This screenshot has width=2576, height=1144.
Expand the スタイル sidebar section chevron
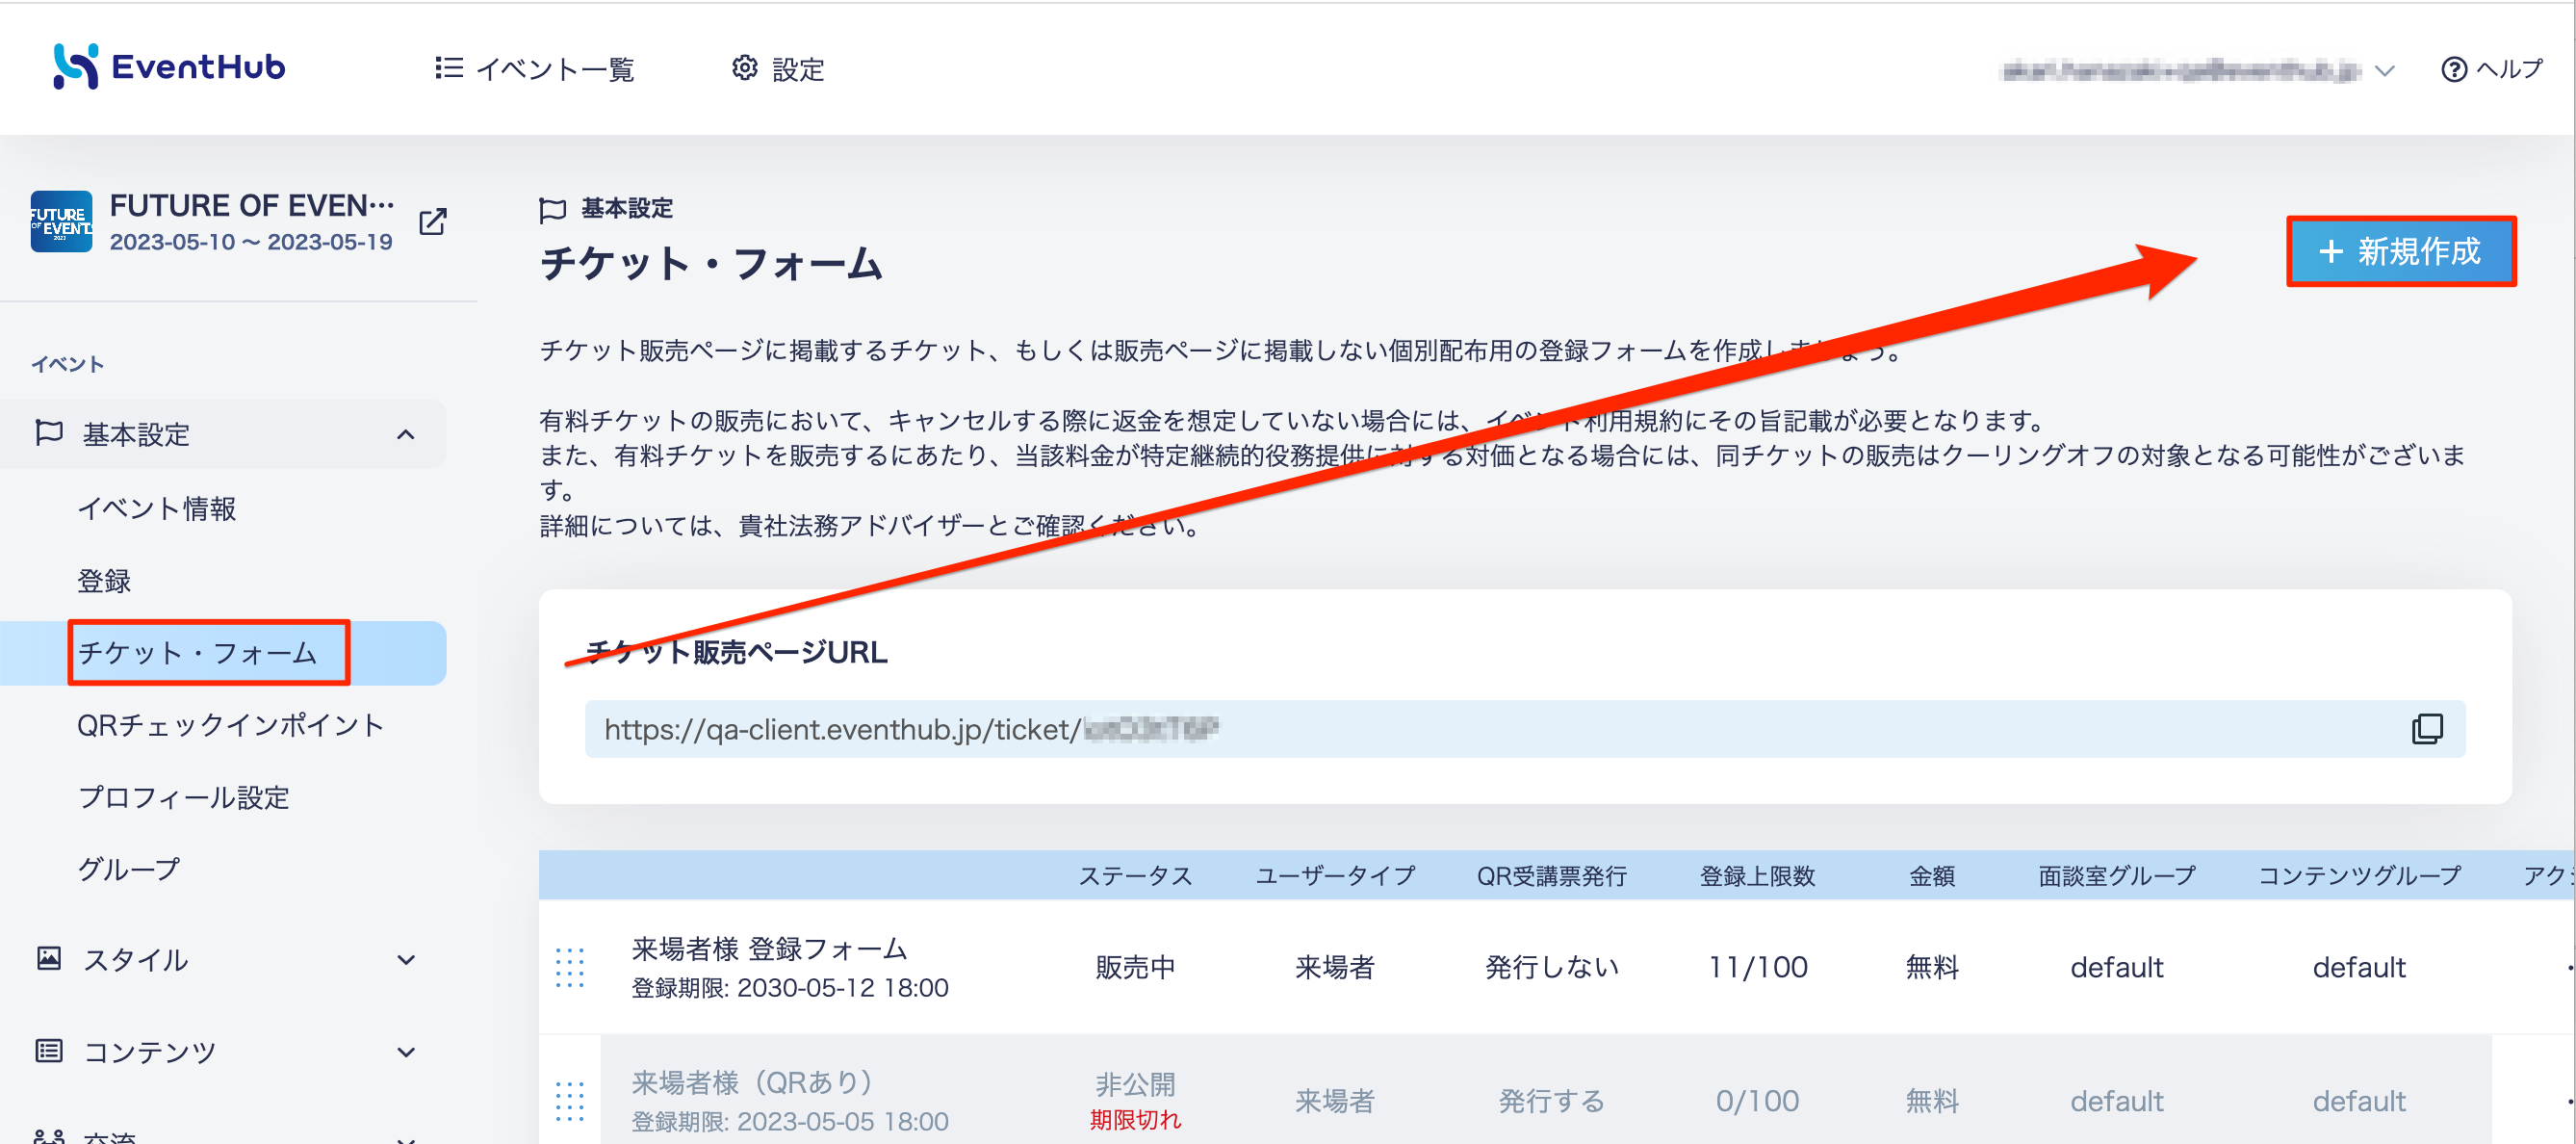pyautogui.click(x=405, y=960)
